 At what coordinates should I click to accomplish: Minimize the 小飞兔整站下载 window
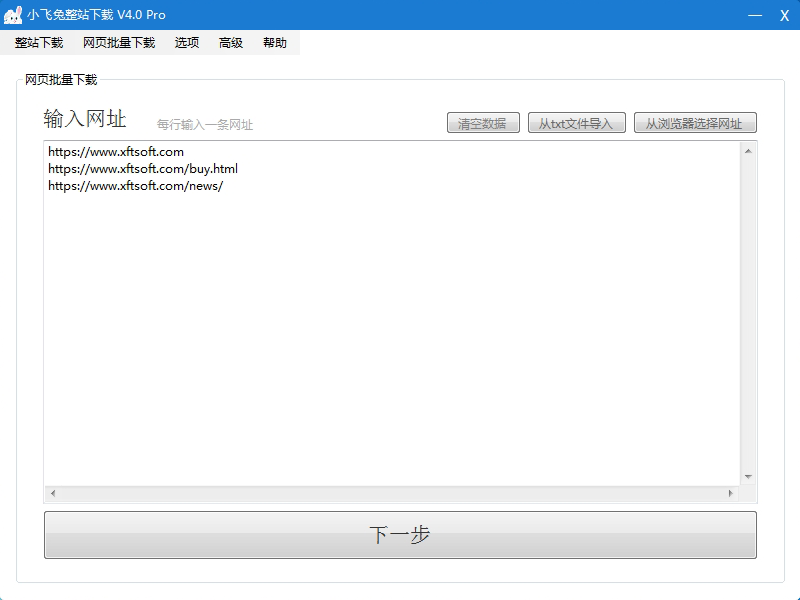pos(755,15)
